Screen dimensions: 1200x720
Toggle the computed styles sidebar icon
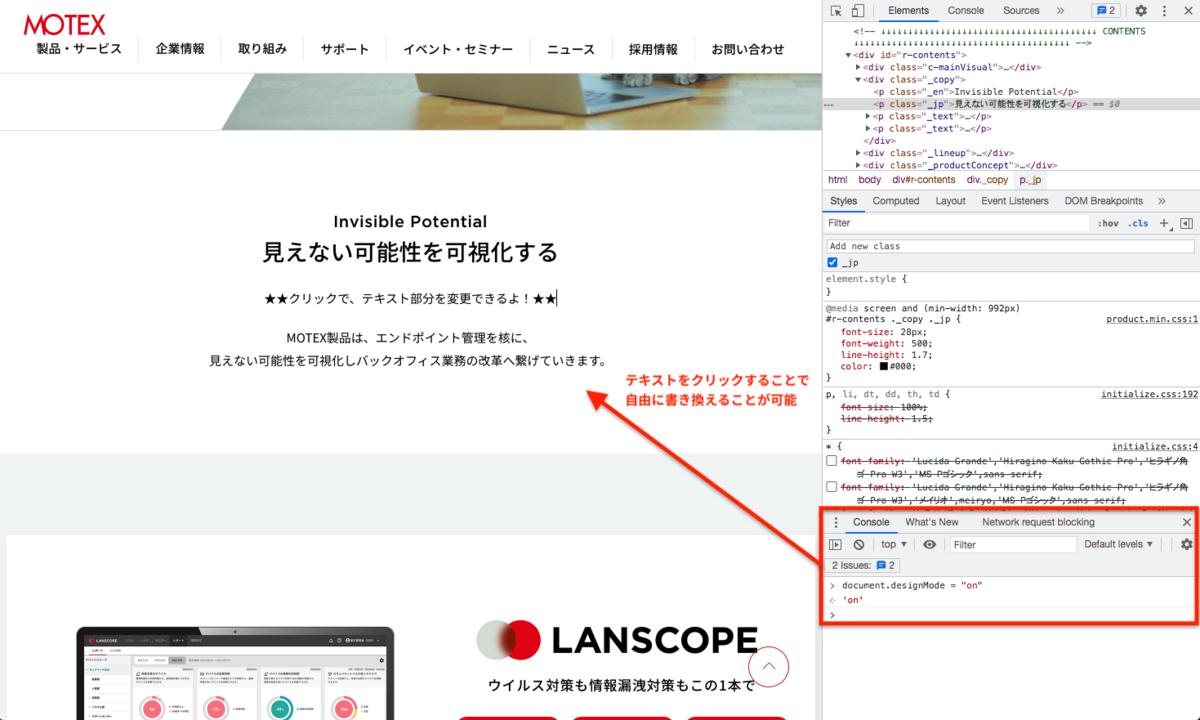pos(1186,224)
